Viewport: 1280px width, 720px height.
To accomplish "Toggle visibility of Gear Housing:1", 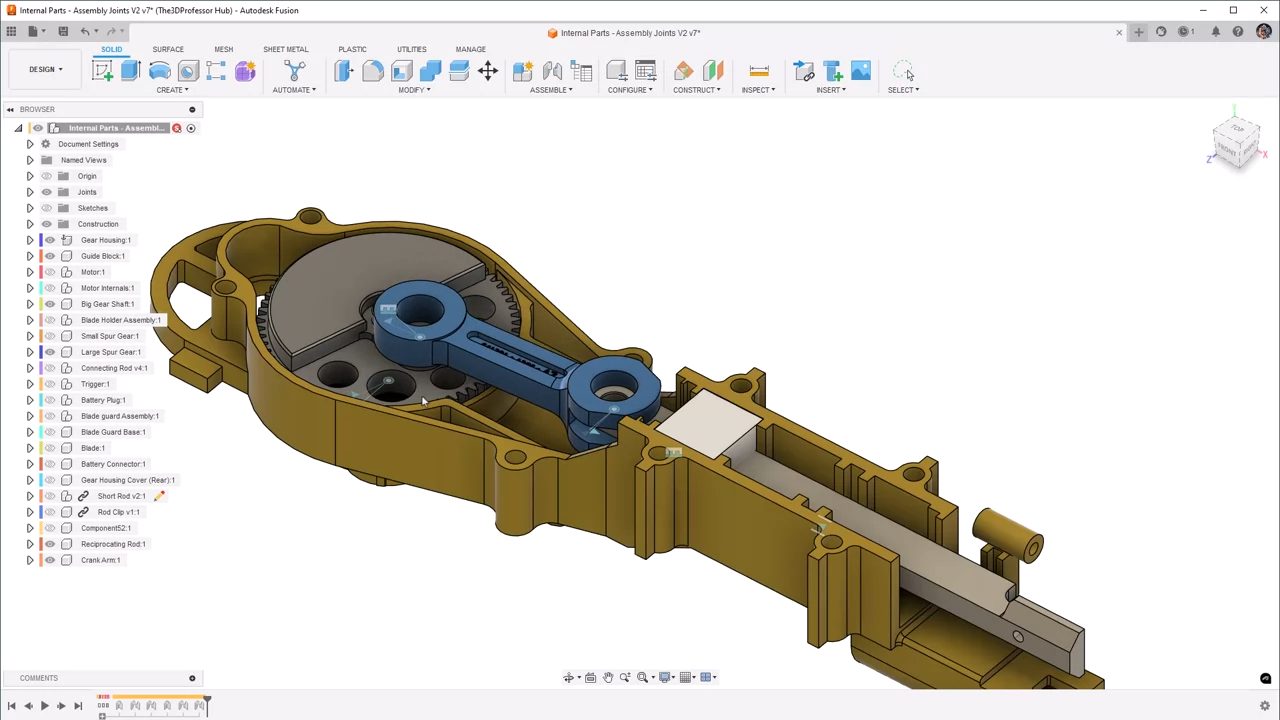I will (50, 240).
